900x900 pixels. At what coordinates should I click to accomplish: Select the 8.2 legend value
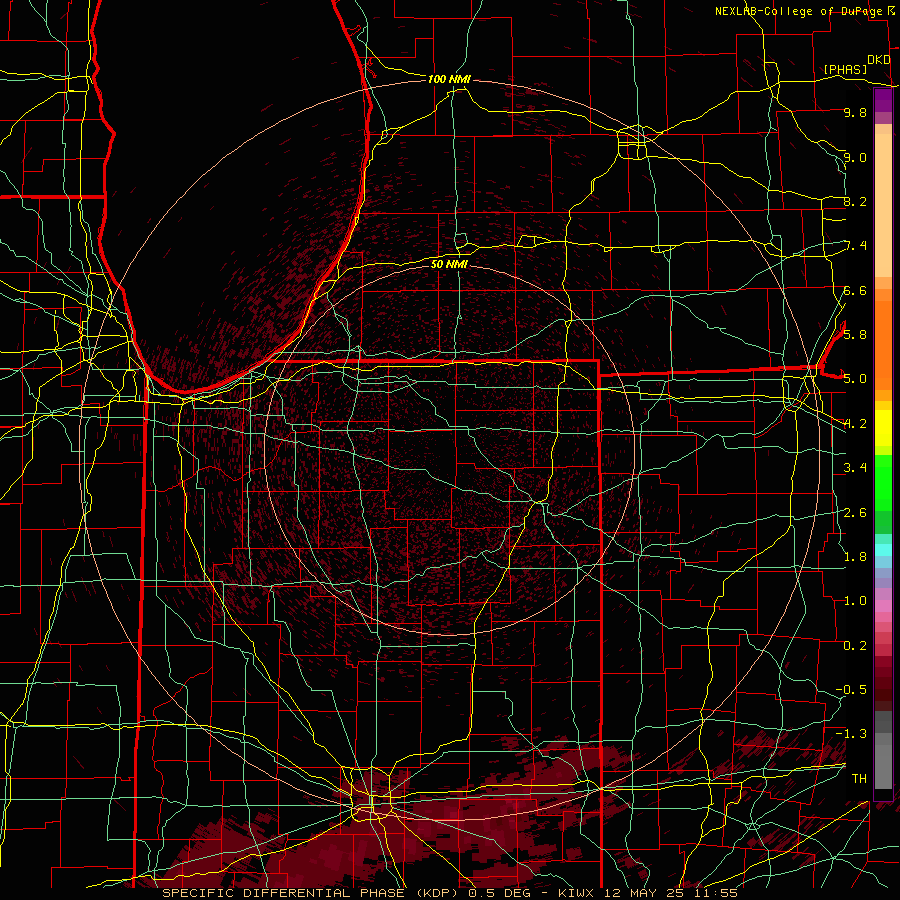(855, 201)
